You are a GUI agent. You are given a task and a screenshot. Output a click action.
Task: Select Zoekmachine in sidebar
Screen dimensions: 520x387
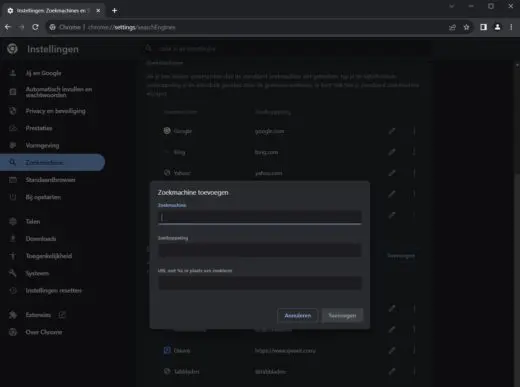(52, 162)
